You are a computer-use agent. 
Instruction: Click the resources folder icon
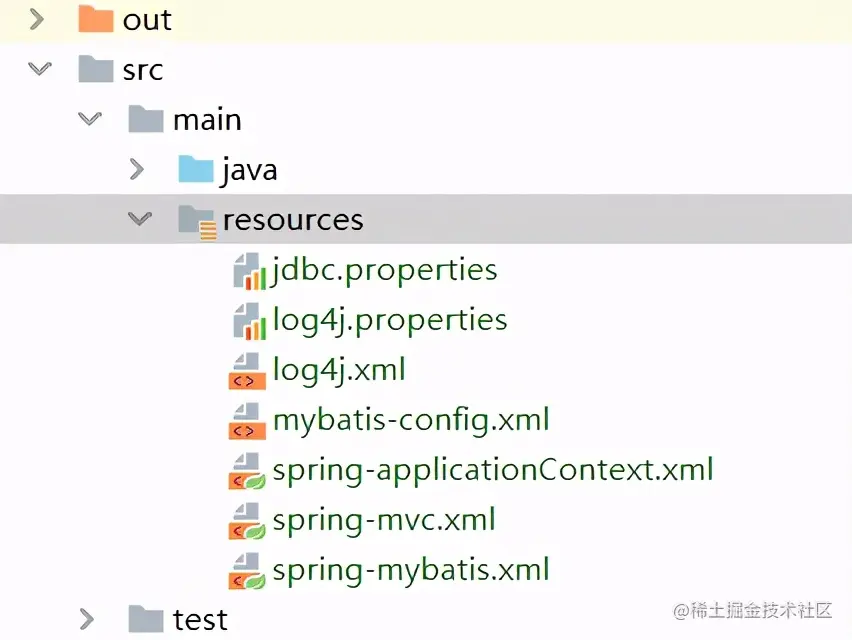click(197, 222)
